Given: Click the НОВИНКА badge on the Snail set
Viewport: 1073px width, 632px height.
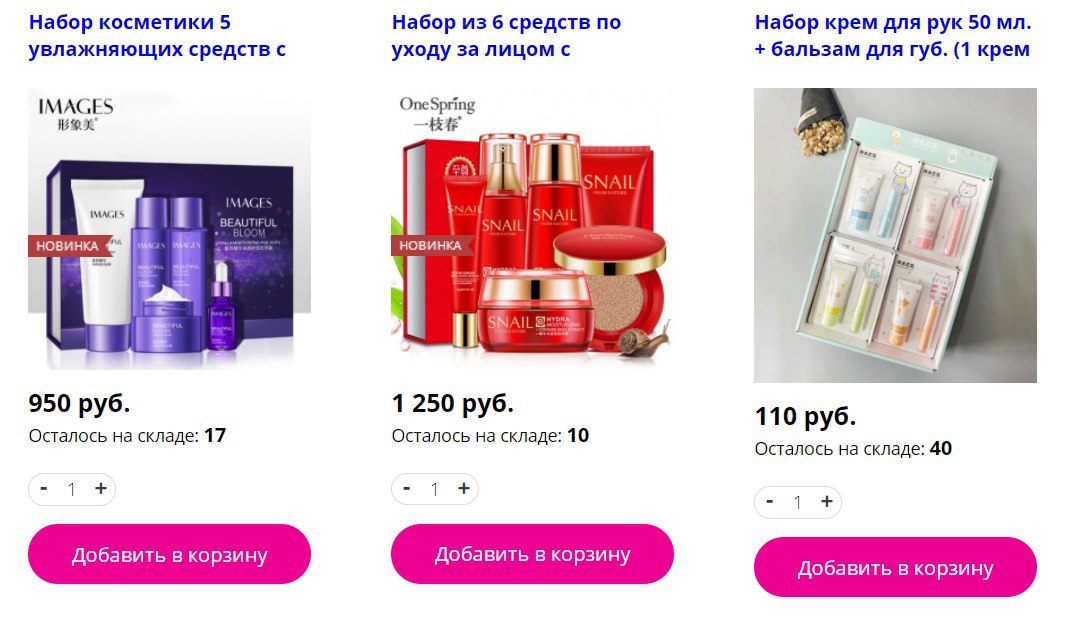Looking at the screenshot, I should point(430,246).
